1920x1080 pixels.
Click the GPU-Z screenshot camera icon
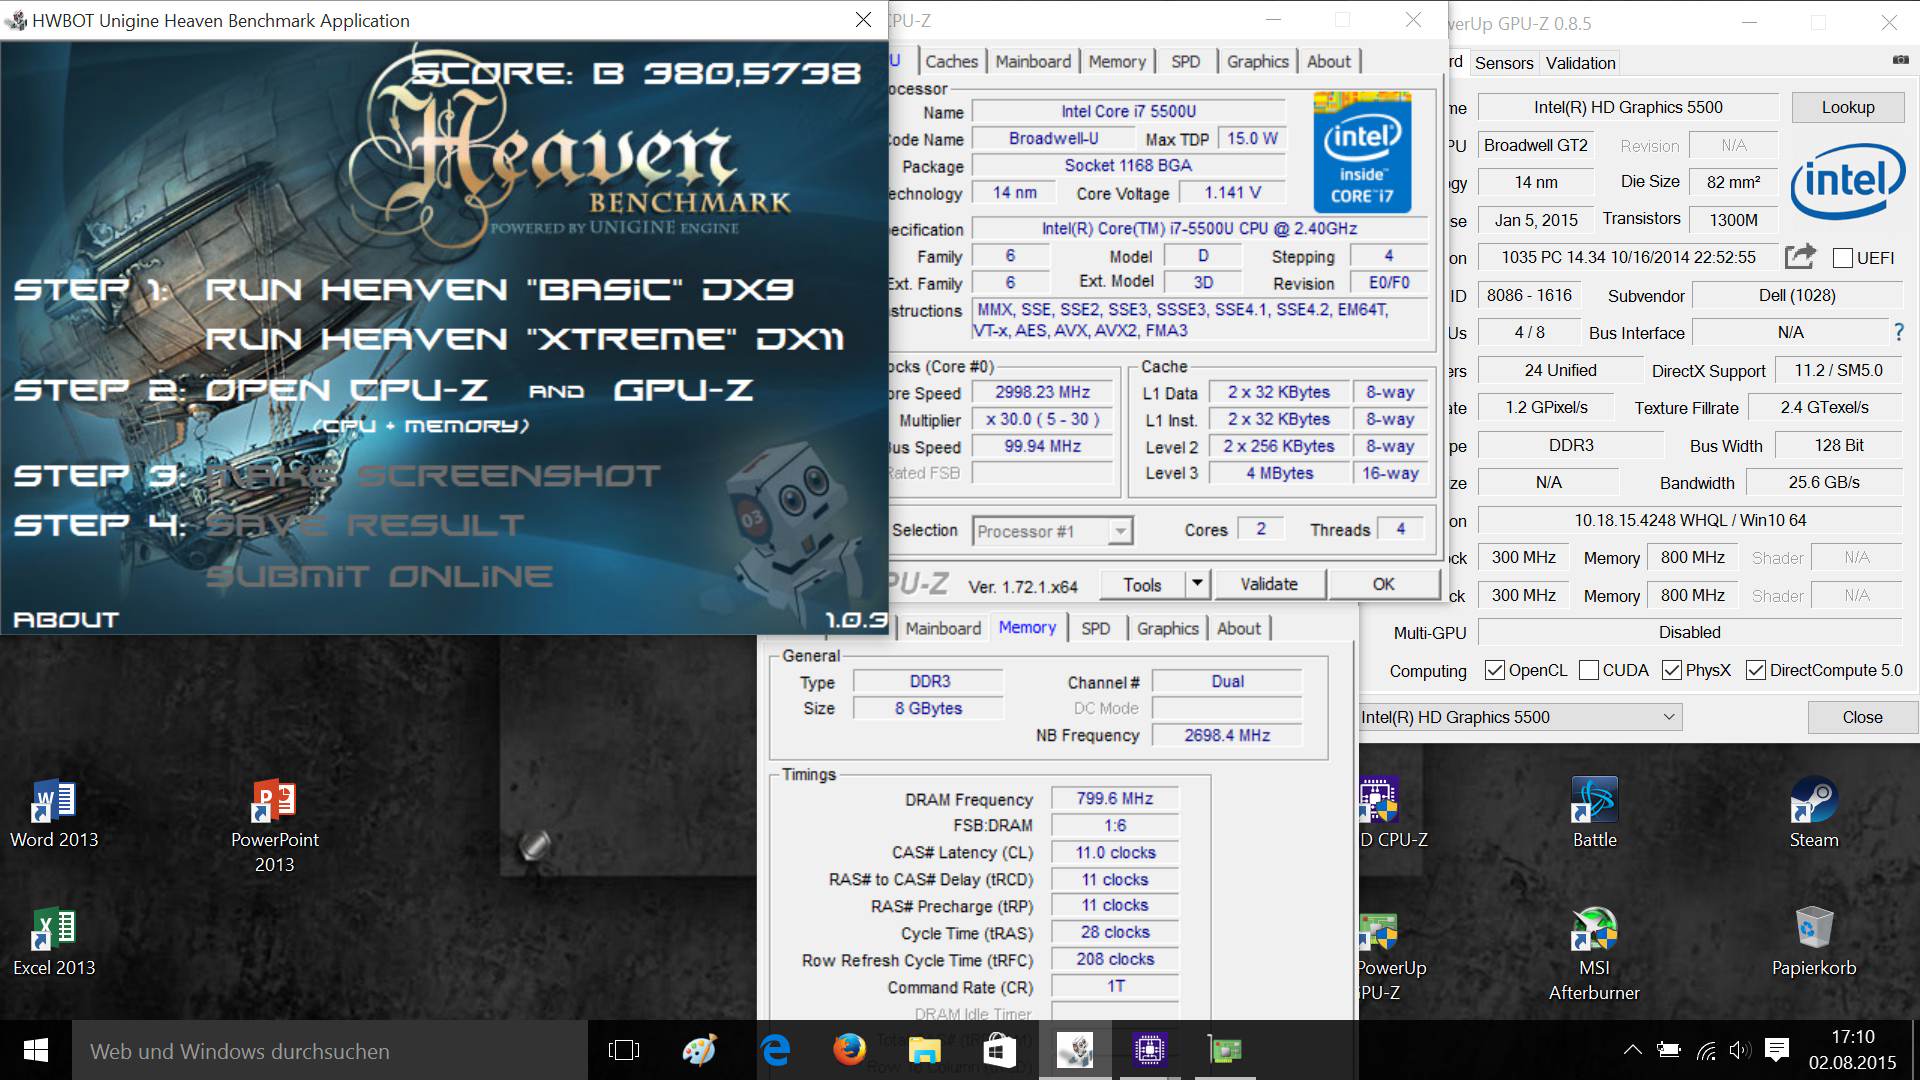(x=1900, y=61)
